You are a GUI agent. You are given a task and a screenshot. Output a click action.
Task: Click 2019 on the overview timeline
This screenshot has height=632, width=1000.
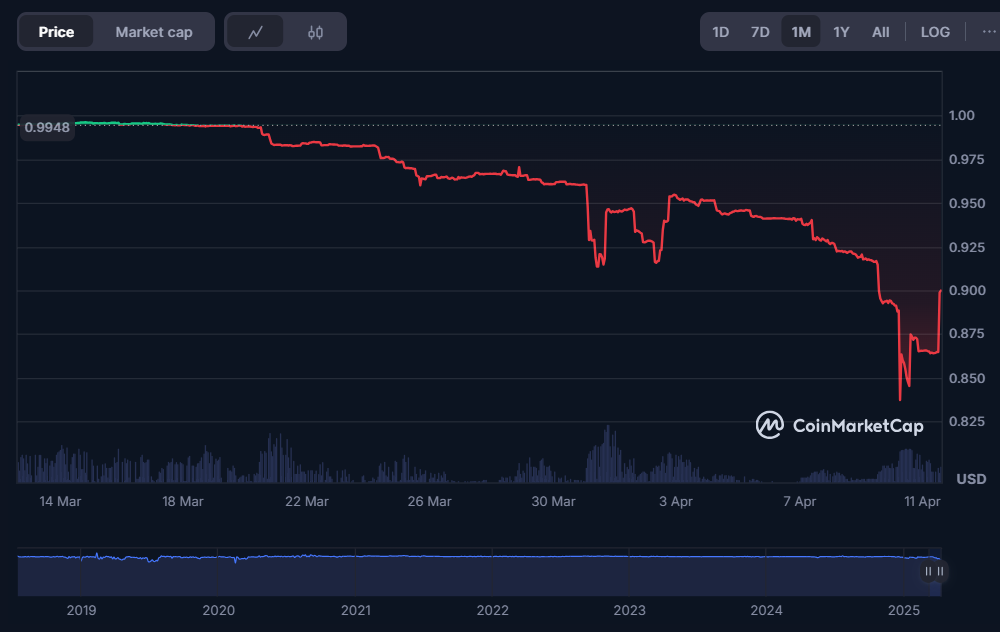pos(81,610)
